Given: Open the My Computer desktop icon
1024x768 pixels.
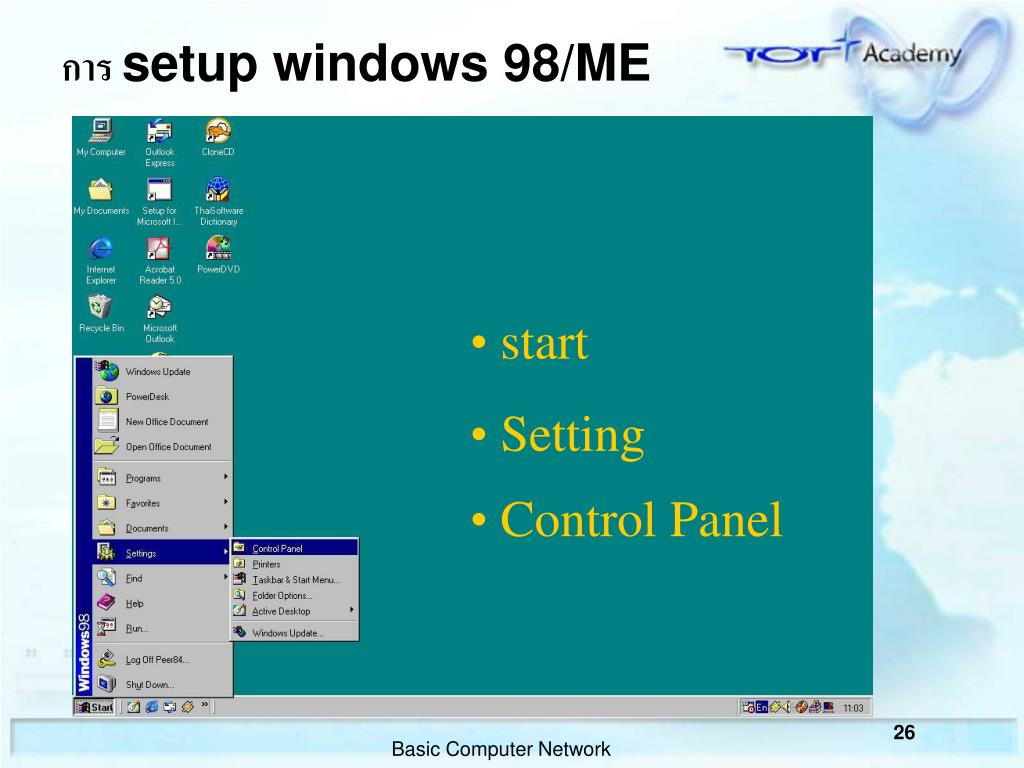Looking at the screenshot, I should (x=101, y=138).
